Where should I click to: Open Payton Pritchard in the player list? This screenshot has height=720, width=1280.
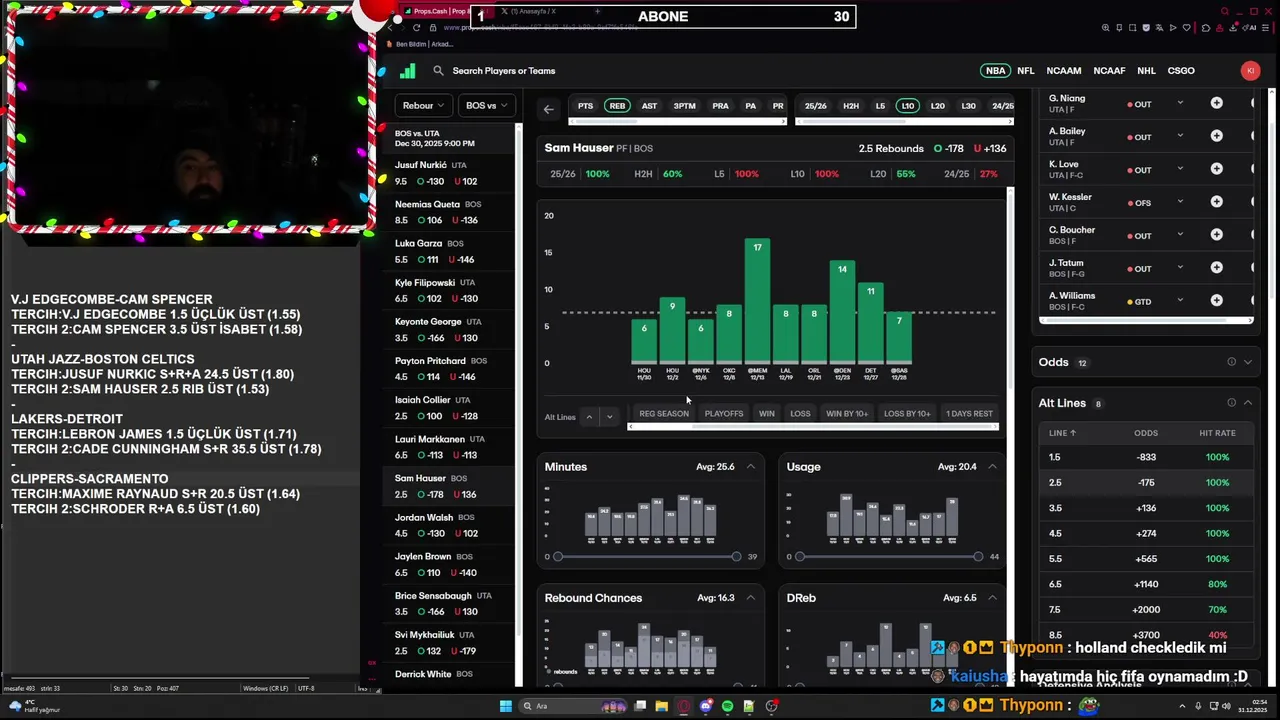point(448,368)
